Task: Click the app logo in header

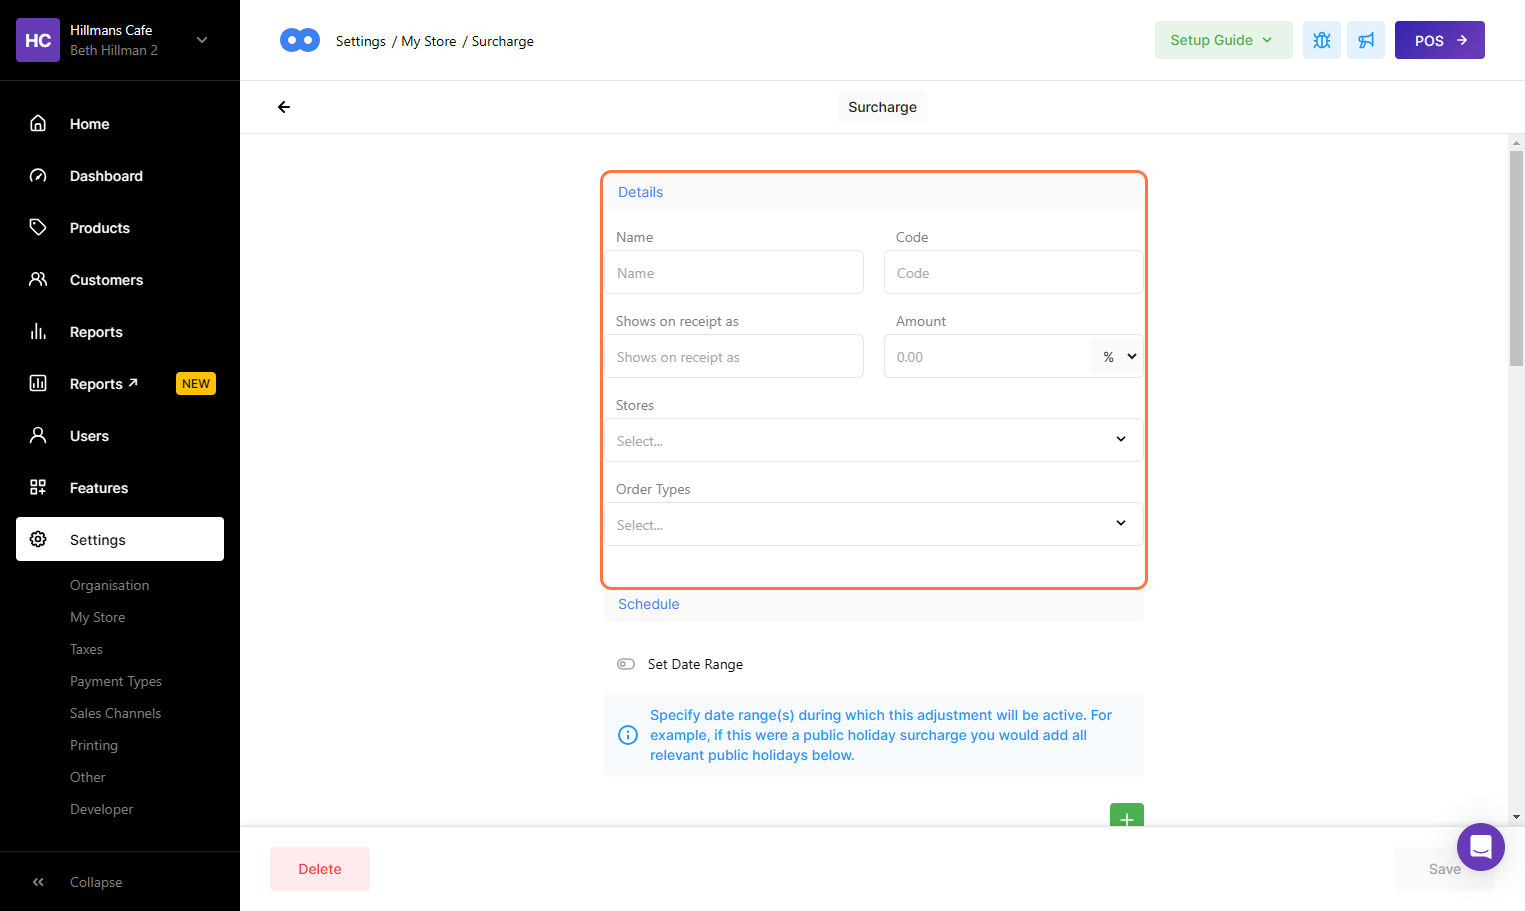Action: coord(300,40)
